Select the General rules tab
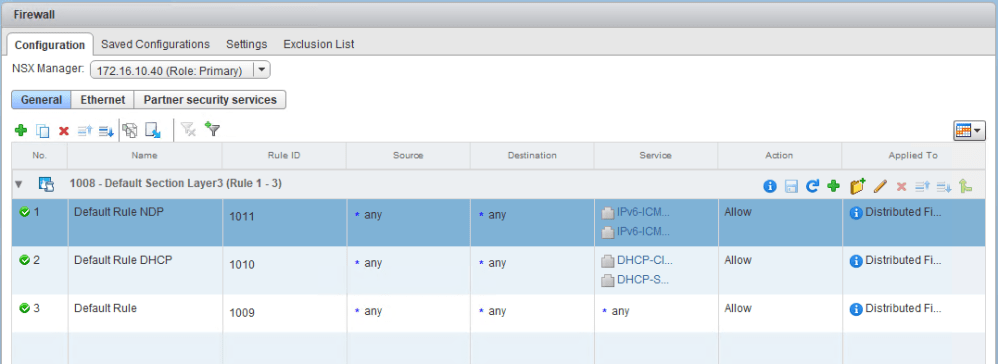This screenshot has width=998, height=364. pyautogui.click(x=41, y=100)
